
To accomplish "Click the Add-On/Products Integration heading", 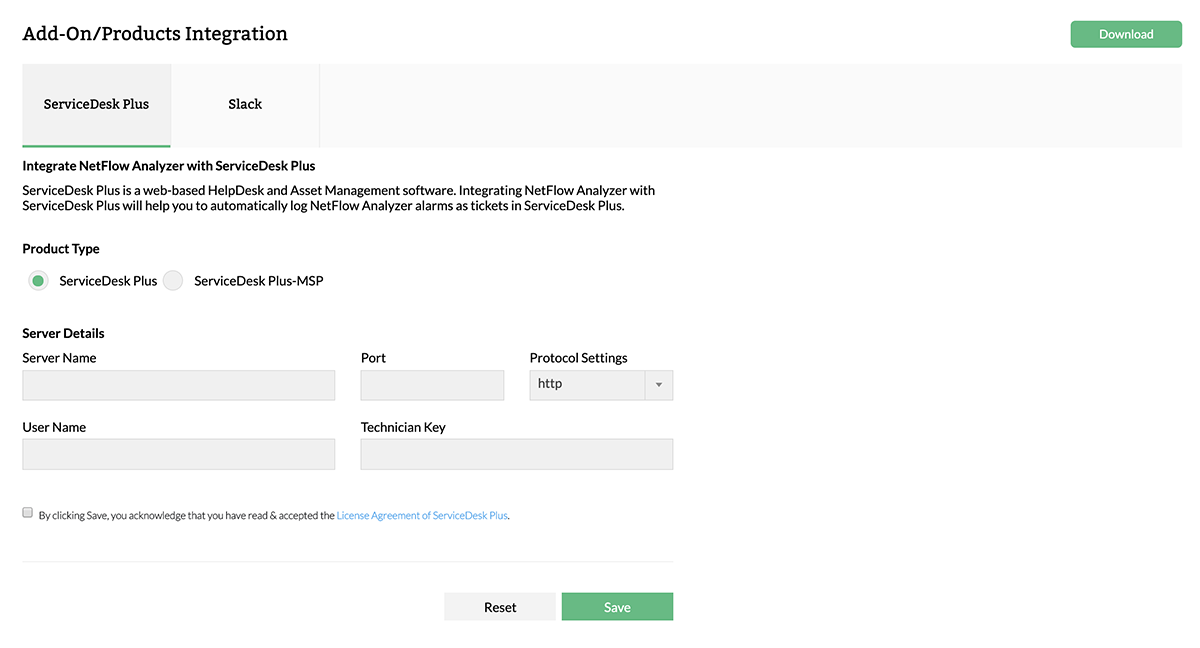I will click(155, 33).
